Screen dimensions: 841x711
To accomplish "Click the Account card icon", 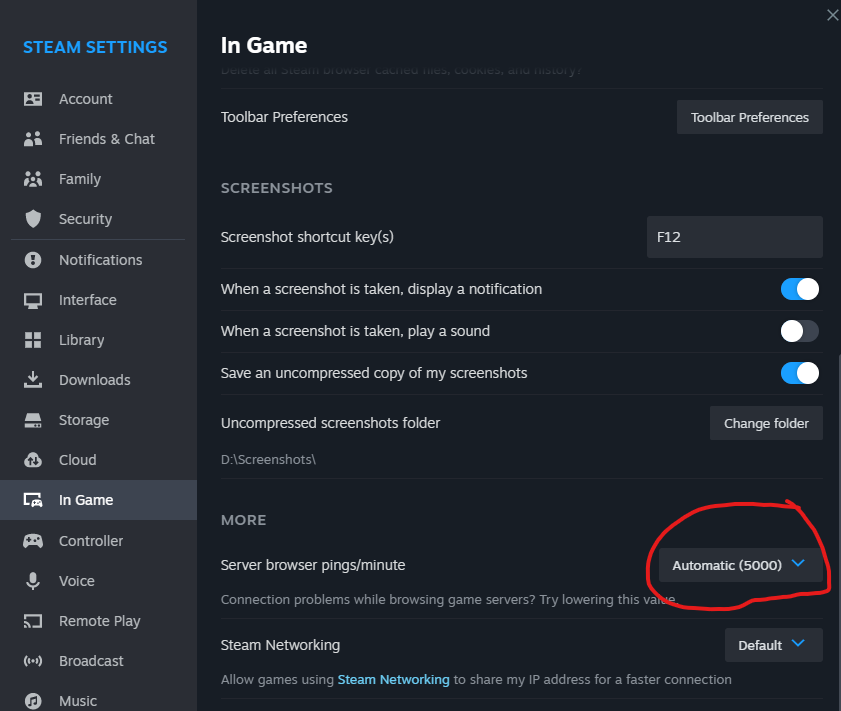I will pyautogui.click(x=33, y=99).
